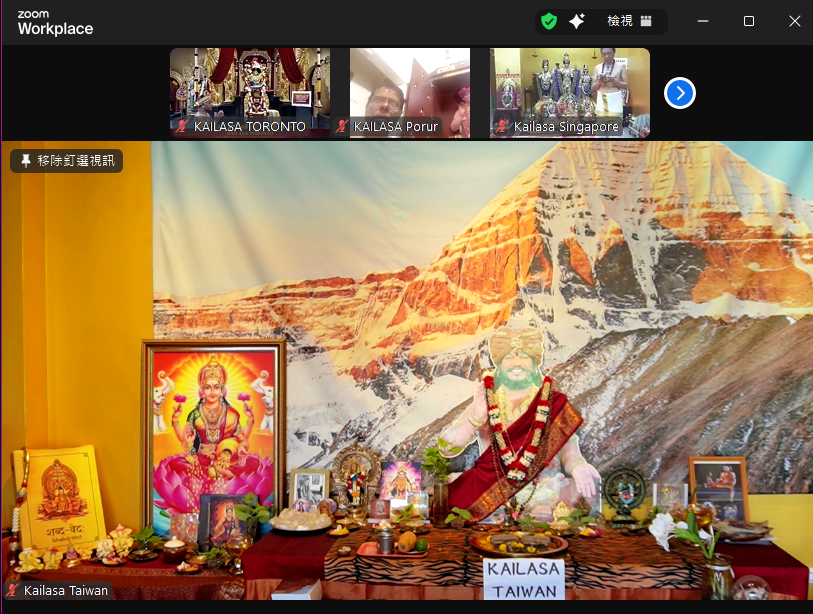Click muted mic icon on KAILASA Porur
Image resolution: width=813 pixels, height=614 pixels.
pos(342,127)
